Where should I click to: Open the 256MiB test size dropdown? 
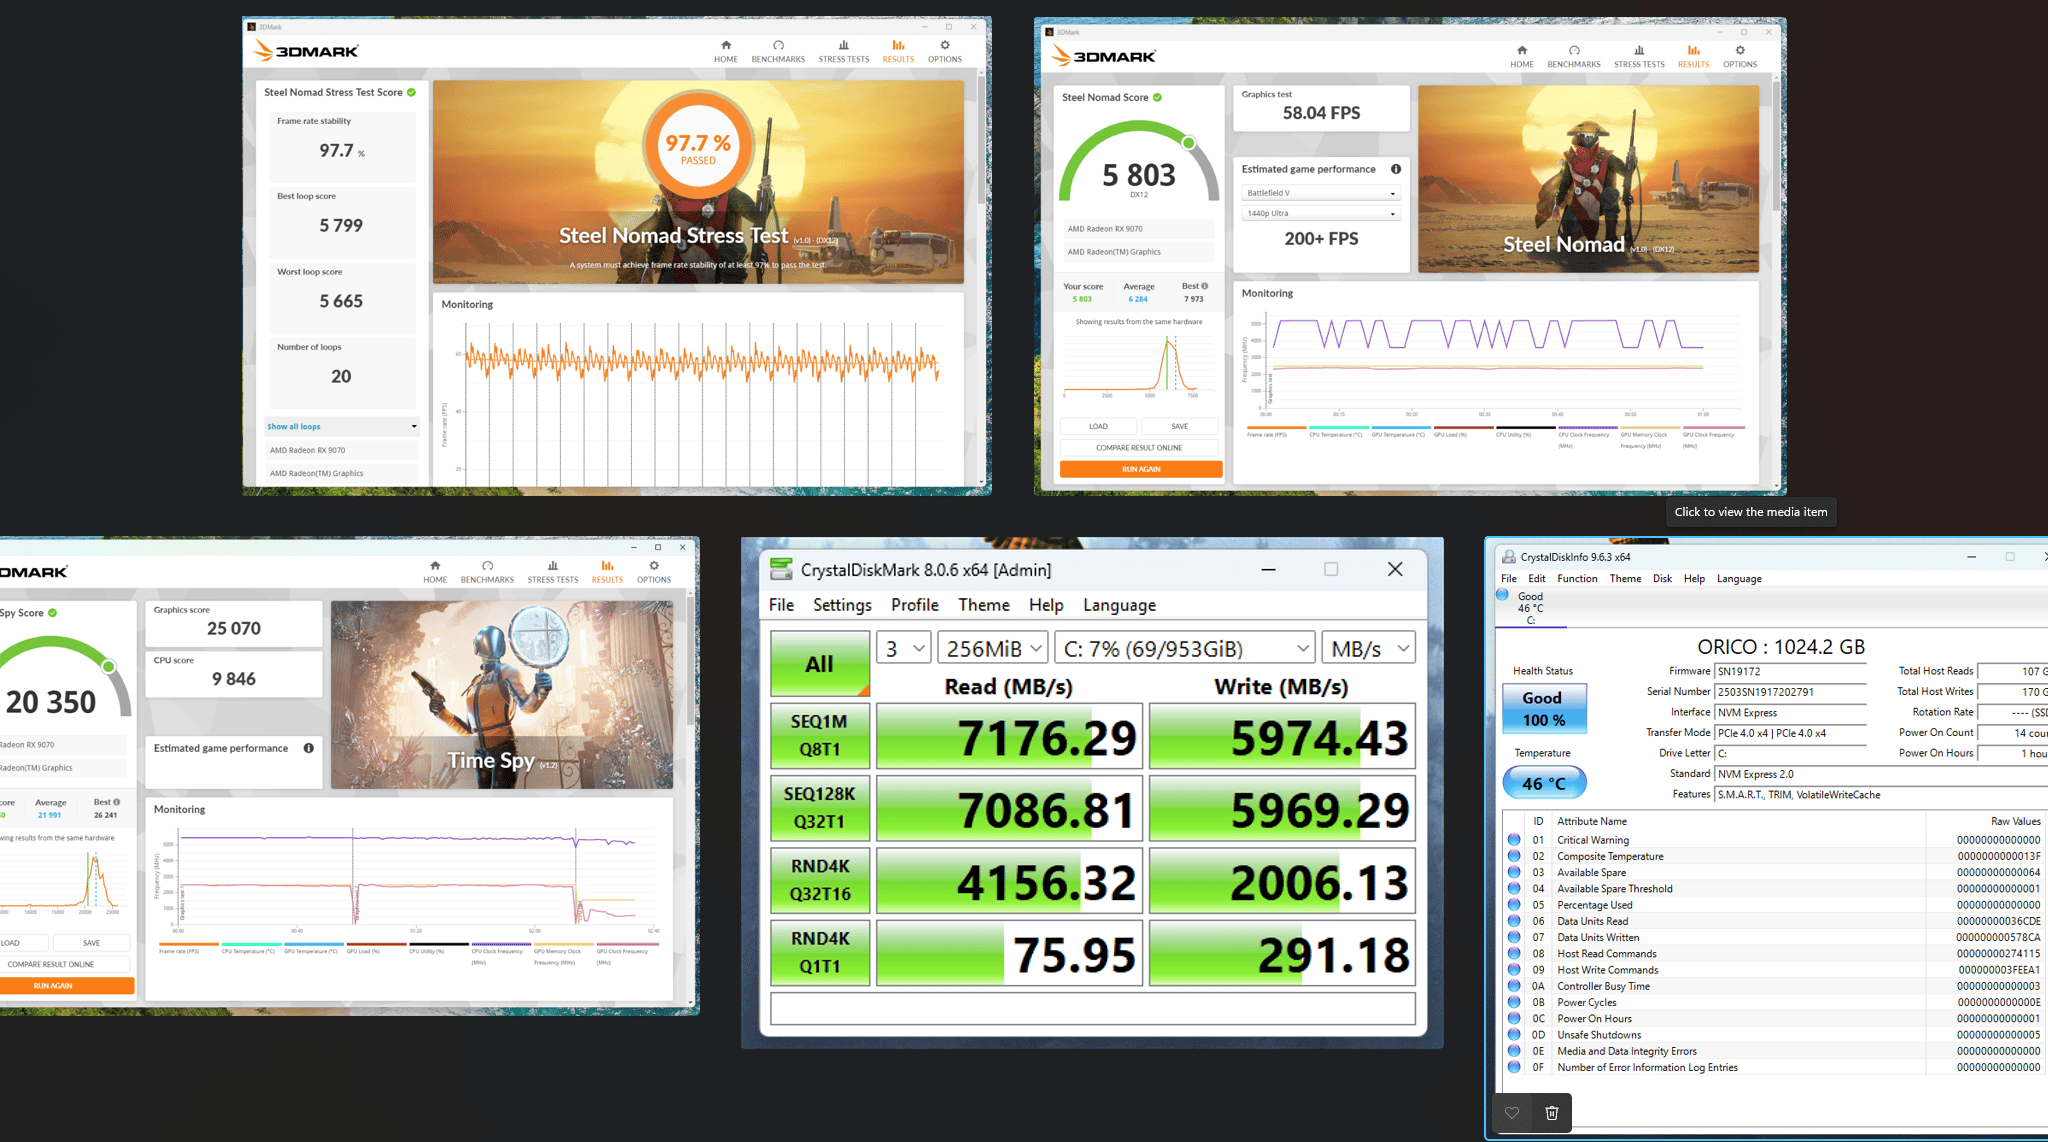[992, 649]
